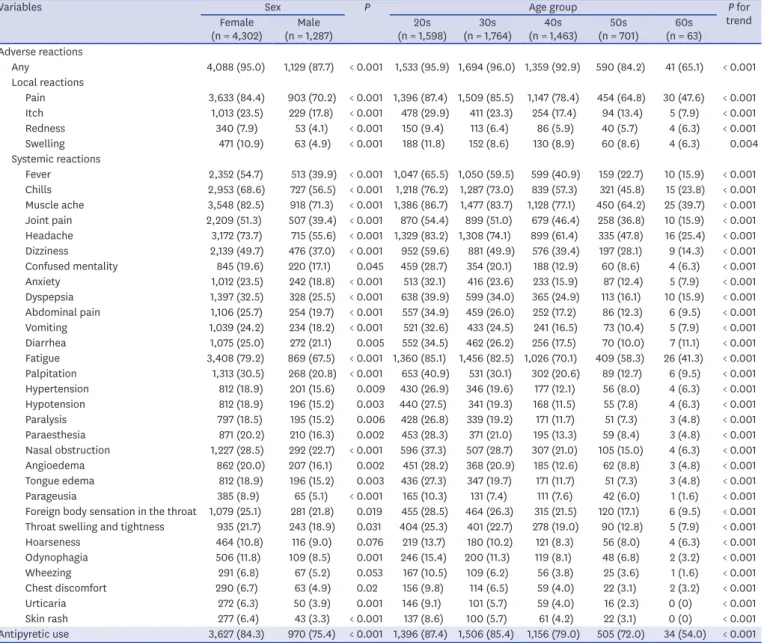Click the 'Adverse reactions' row label
This screenshot has width=770, height=643.
pyautogui.click(x=41, y=52)
